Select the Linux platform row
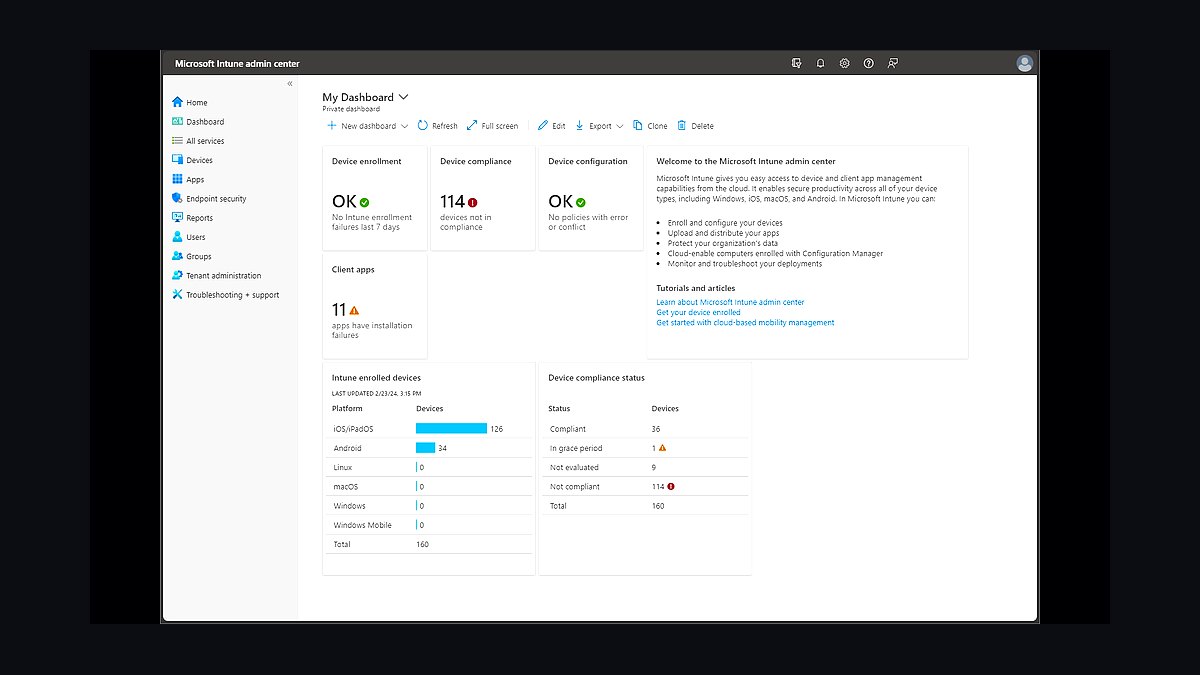The image size is (1200, 675). click(428, 467)
